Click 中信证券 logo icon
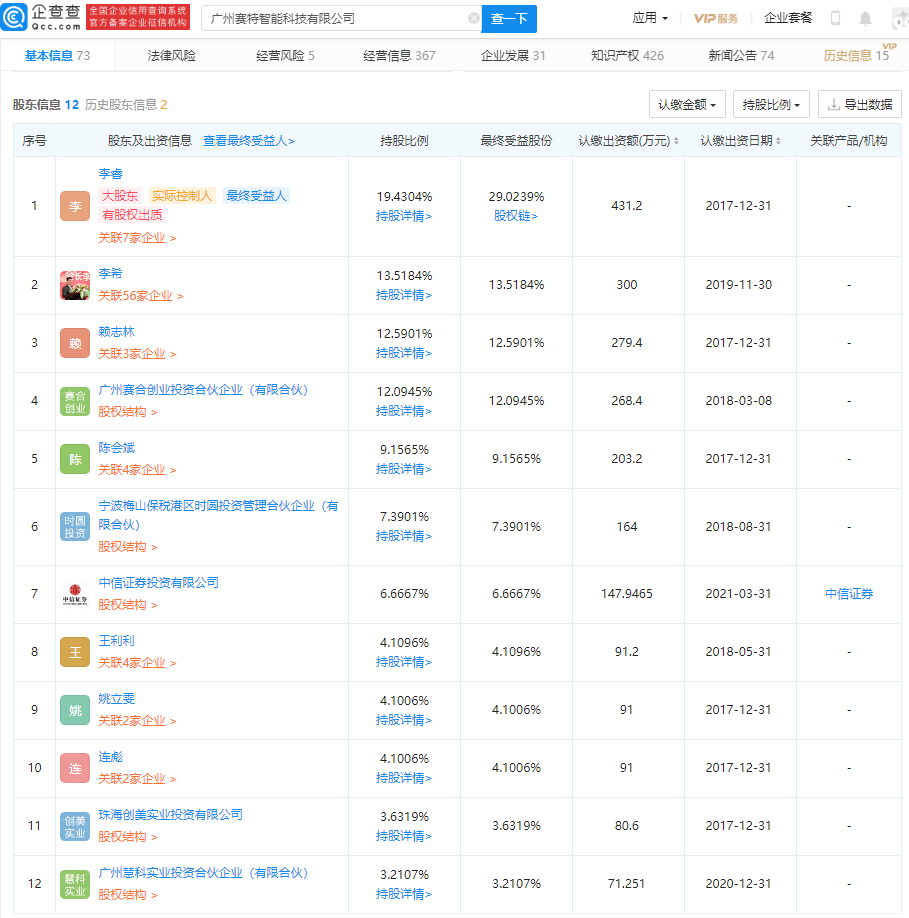Viewport: 909px width, 918px height. click(x=75, y=594)
